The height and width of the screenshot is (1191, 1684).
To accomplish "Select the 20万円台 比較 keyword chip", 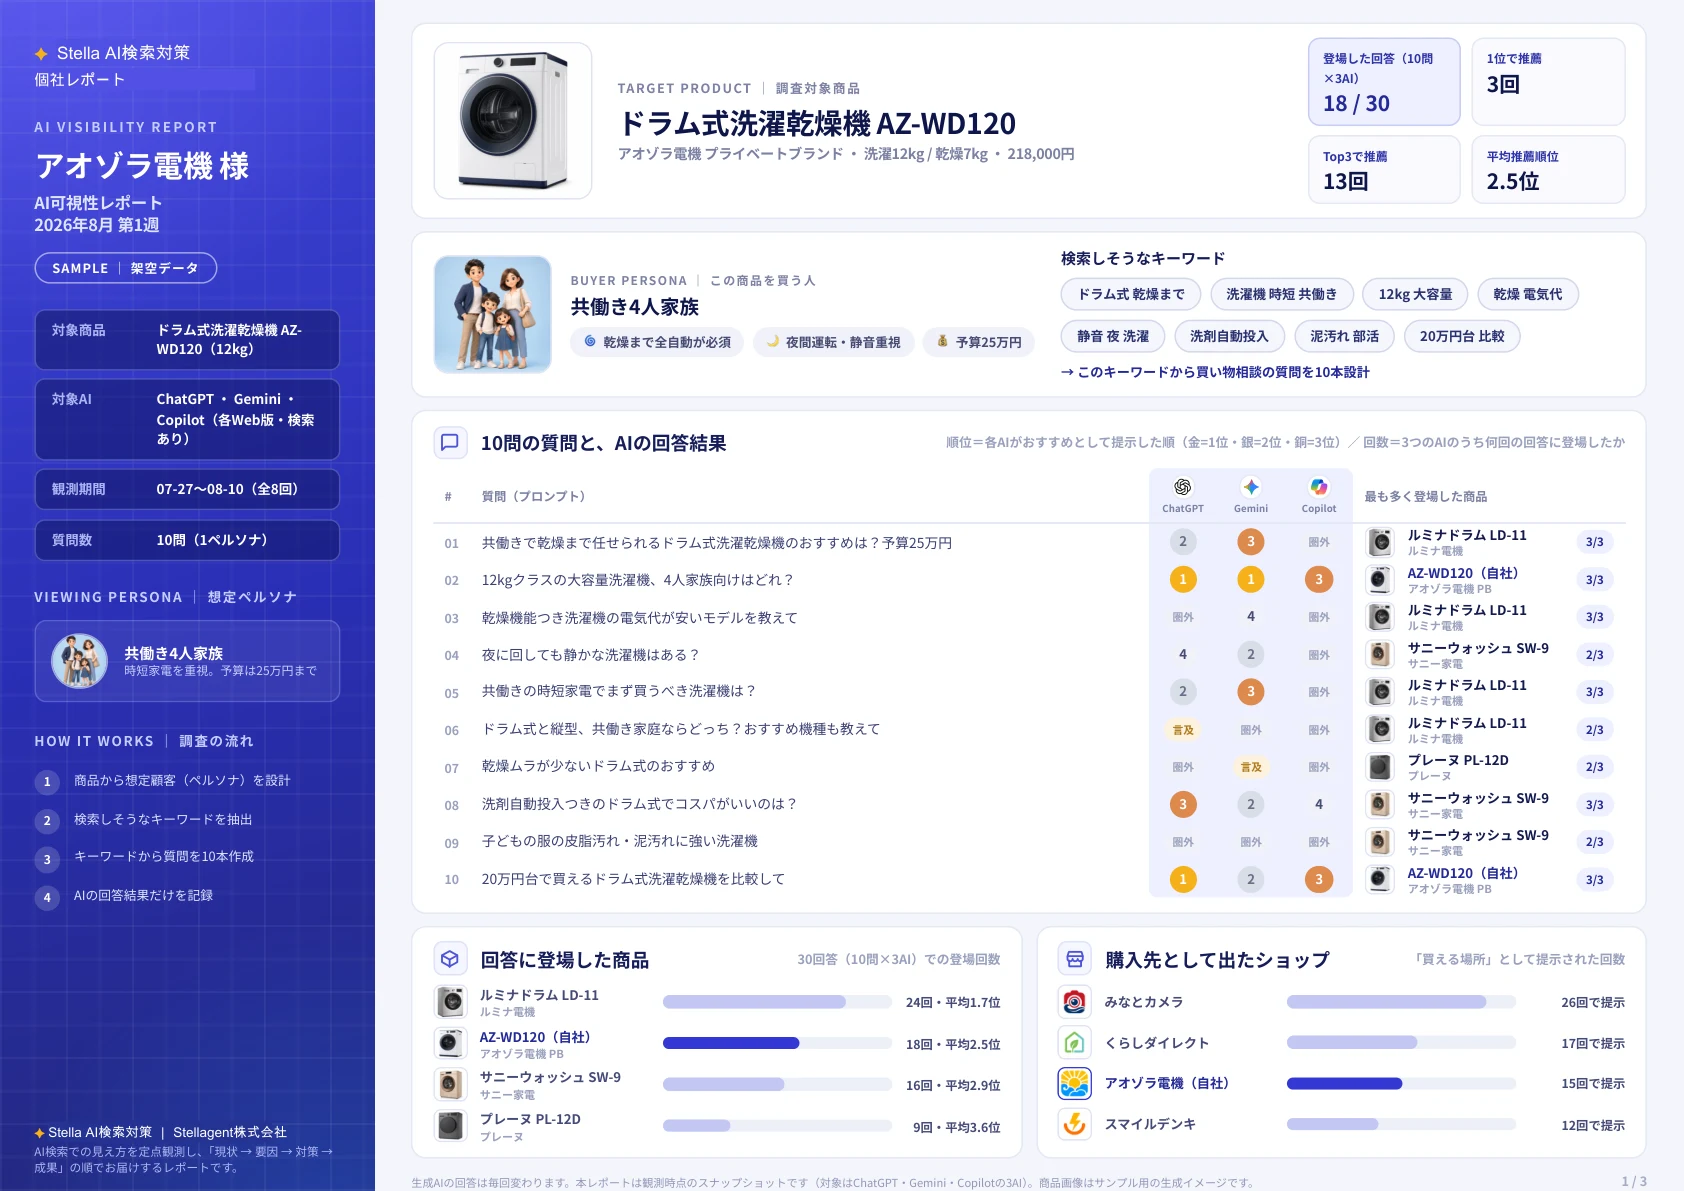I will tap(1462, 336).
